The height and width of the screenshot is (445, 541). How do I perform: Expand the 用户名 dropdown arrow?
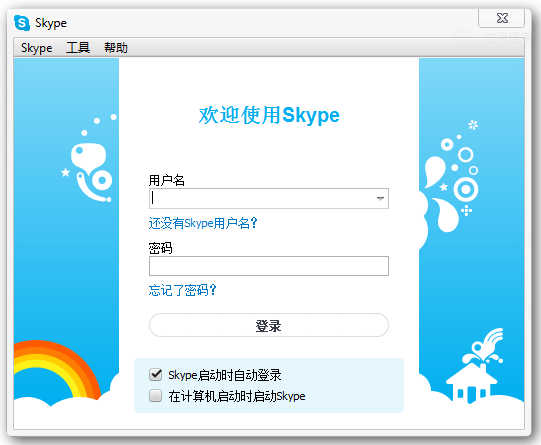tap(380, 198)
